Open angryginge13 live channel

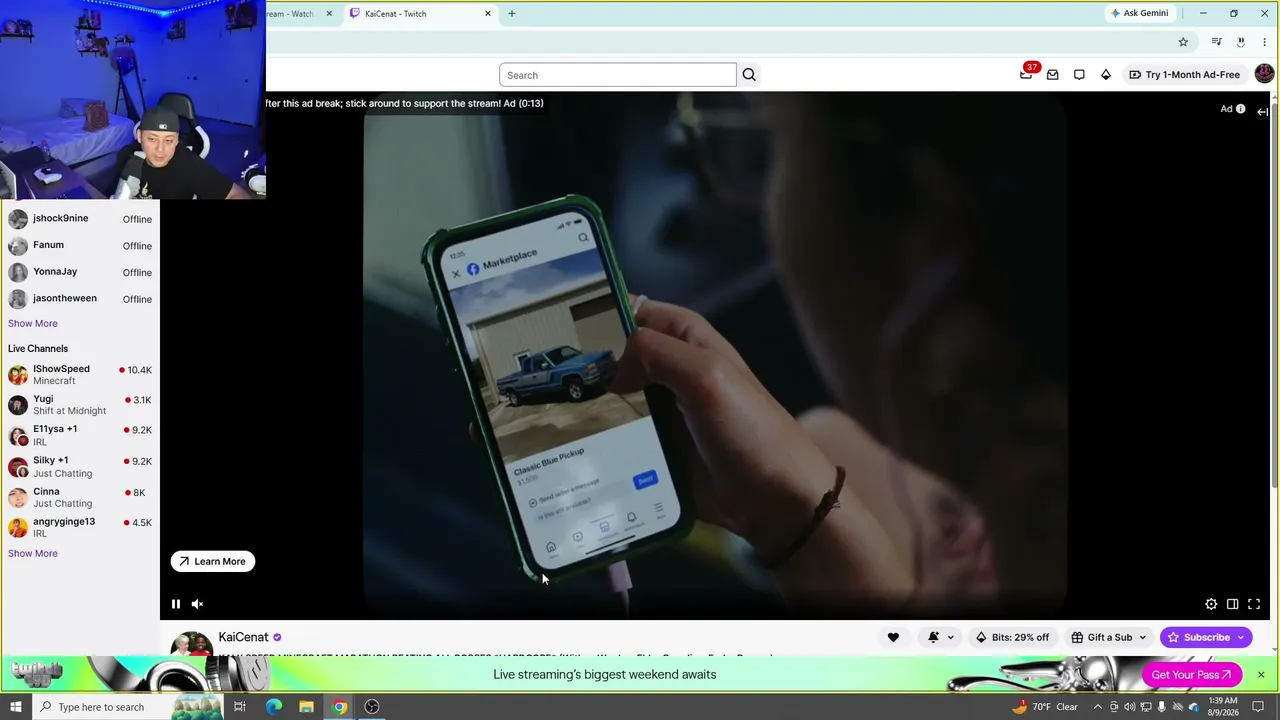click(80, 527)
